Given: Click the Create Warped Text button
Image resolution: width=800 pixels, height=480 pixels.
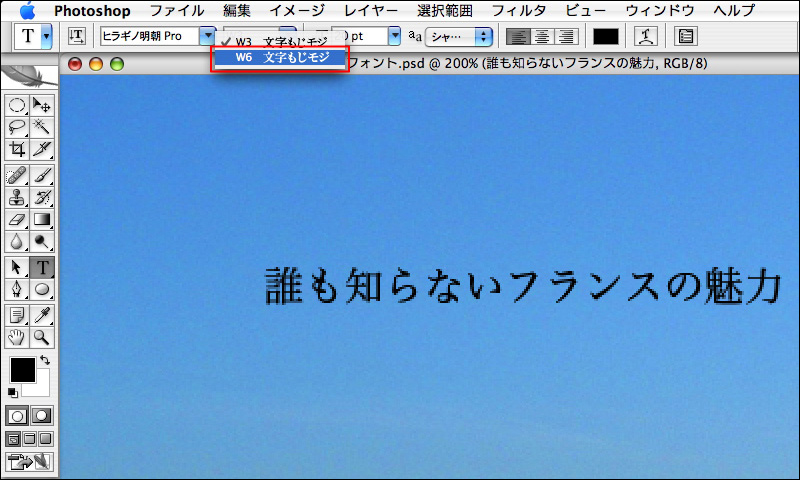Looking at the screenshot, I should point(645,36).
